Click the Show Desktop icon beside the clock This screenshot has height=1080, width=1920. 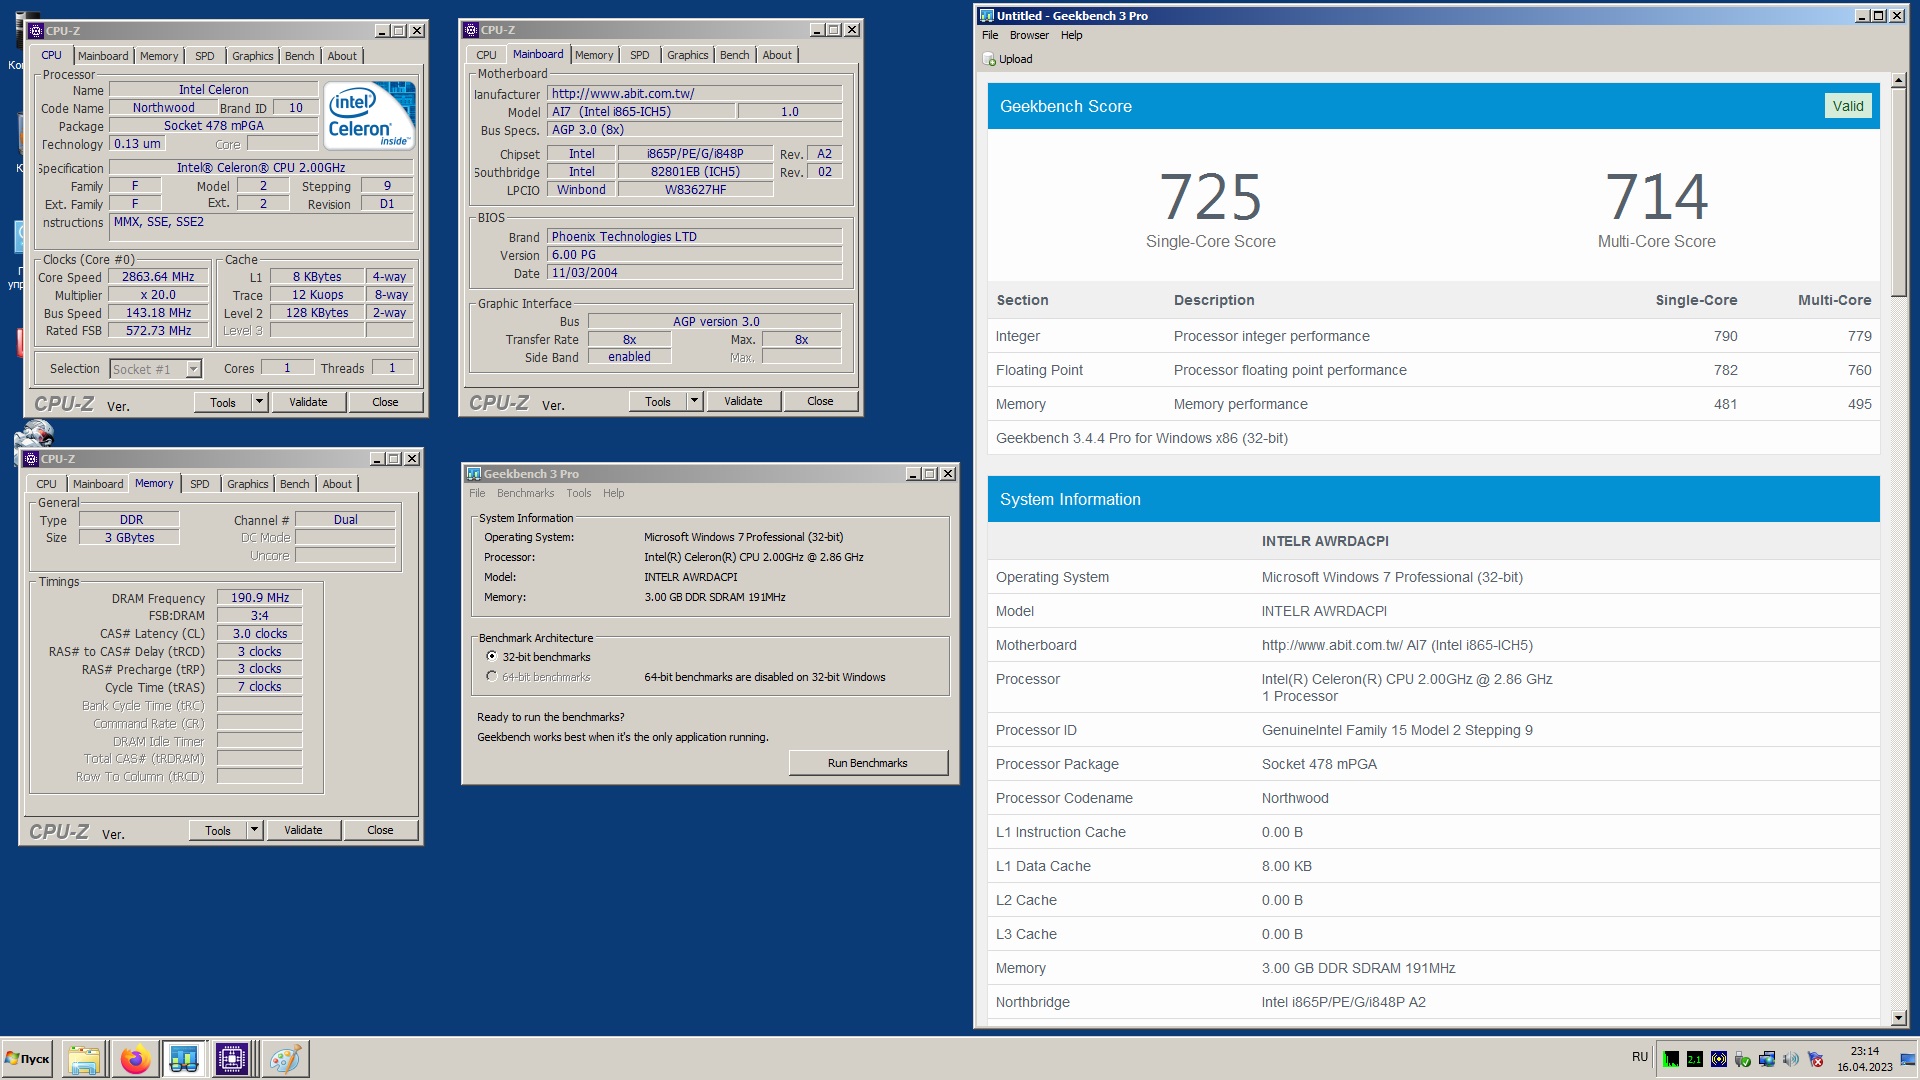1908,1059
